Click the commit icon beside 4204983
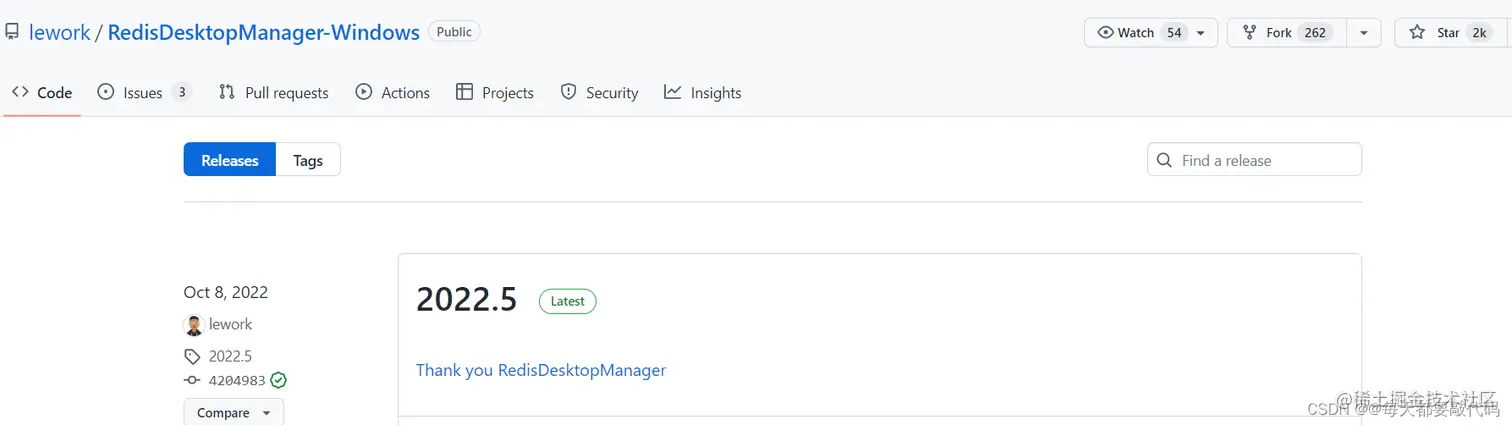Image resolution: width=1512 pixels, height=425 pixels. click(x=192, y=380)
